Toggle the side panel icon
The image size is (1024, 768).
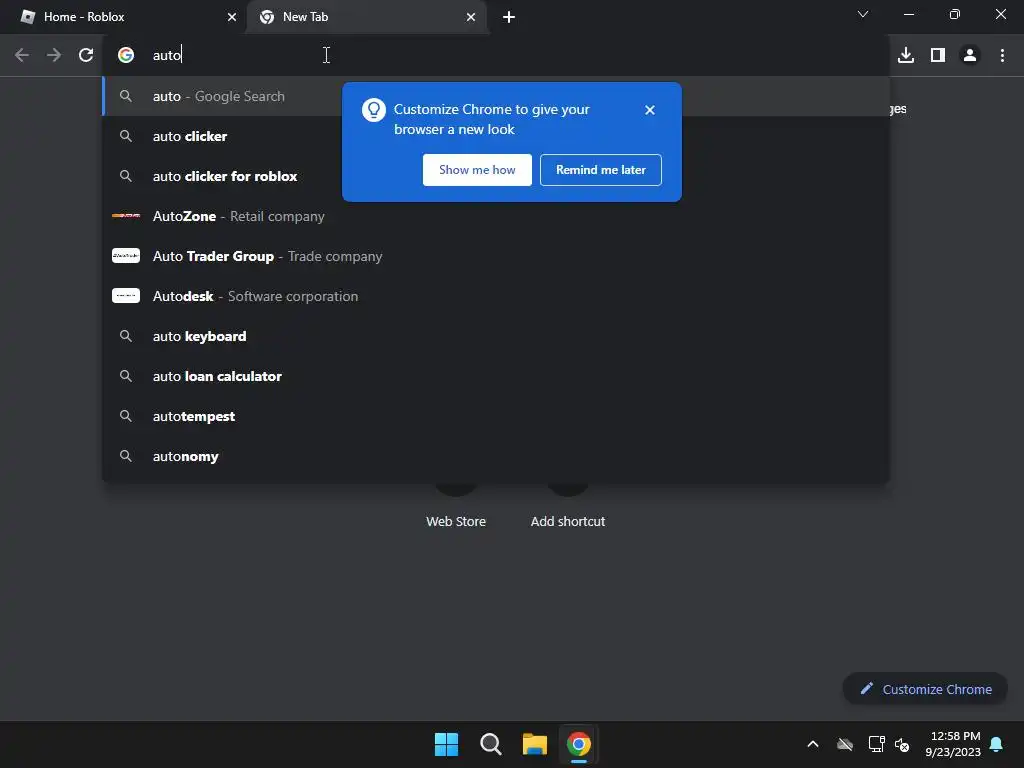pos(938,56)
